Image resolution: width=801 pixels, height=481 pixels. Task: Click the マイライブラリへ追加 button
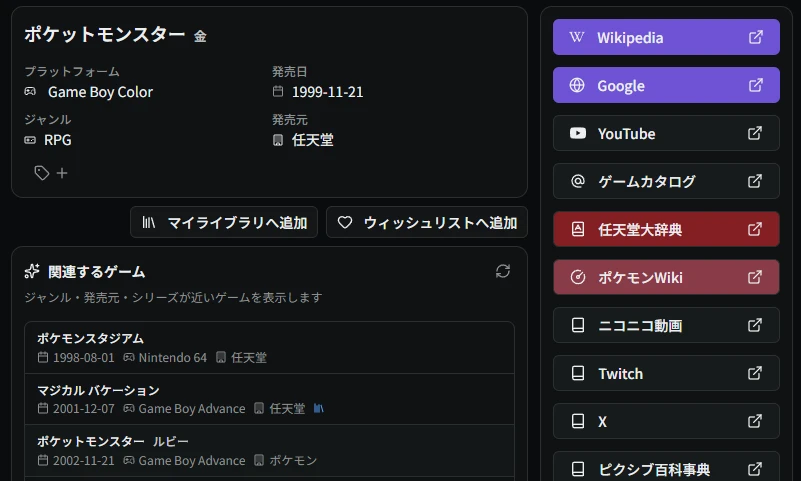pyautogui.click(x=224, y=222)
